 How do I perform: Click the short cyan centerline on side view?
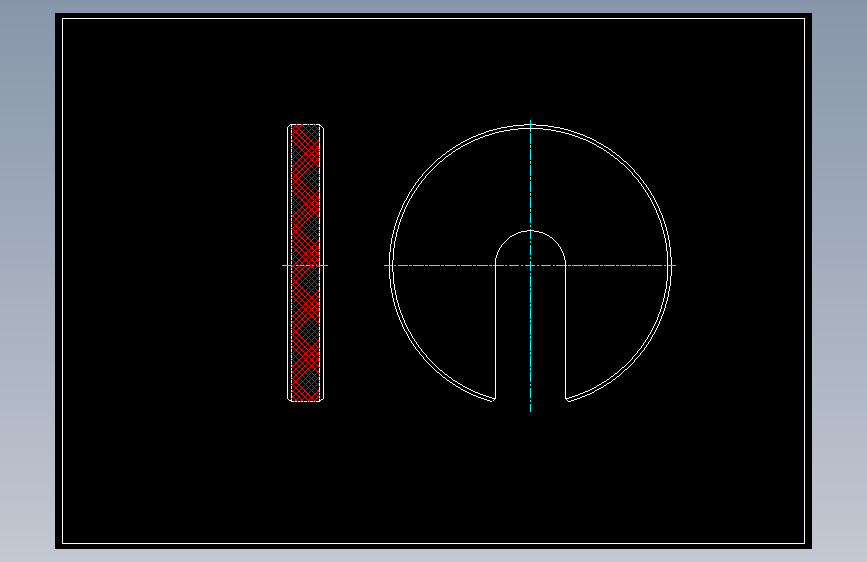pos(305,266)
